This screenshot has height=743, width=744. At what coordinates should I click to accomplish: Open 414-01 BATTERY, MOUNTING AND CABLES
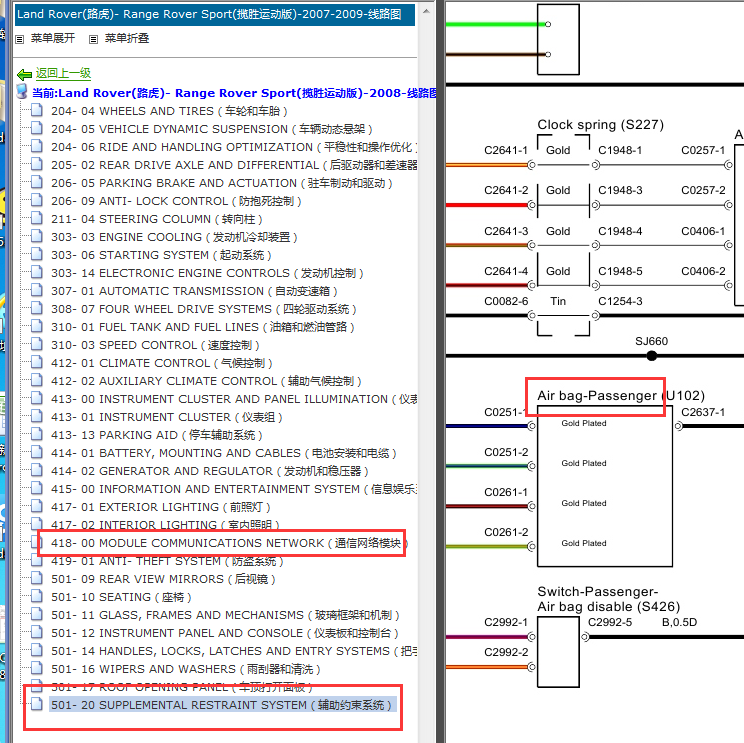(223, 454)
